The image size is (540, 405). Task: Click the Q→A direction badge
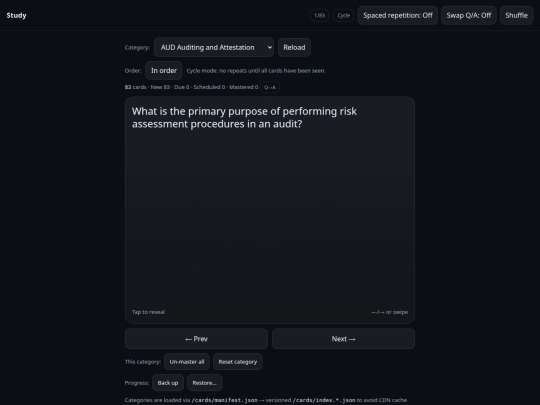pos(270,87)
